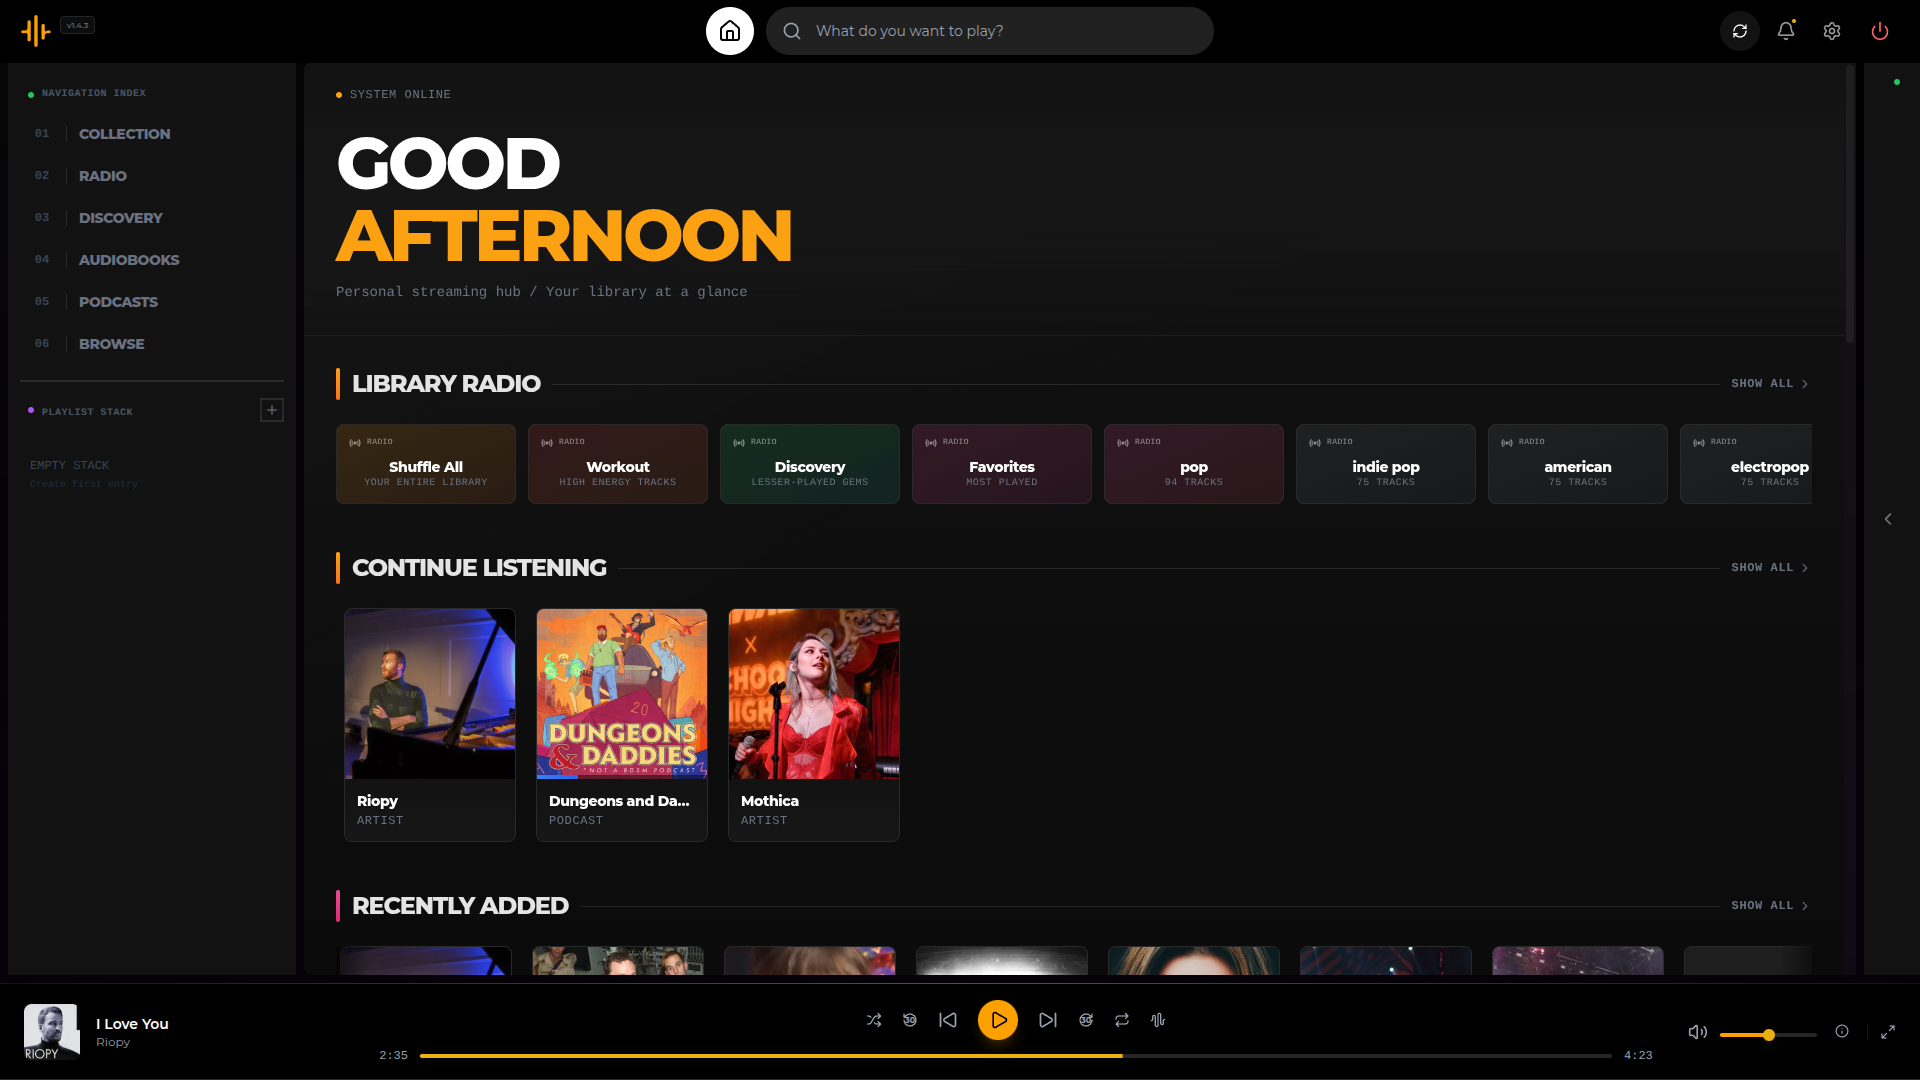Go to Podcasts in the sidebar
Image resolution: width=1920 pixels, height=1080 pixels.
click(x=118, y=302)
